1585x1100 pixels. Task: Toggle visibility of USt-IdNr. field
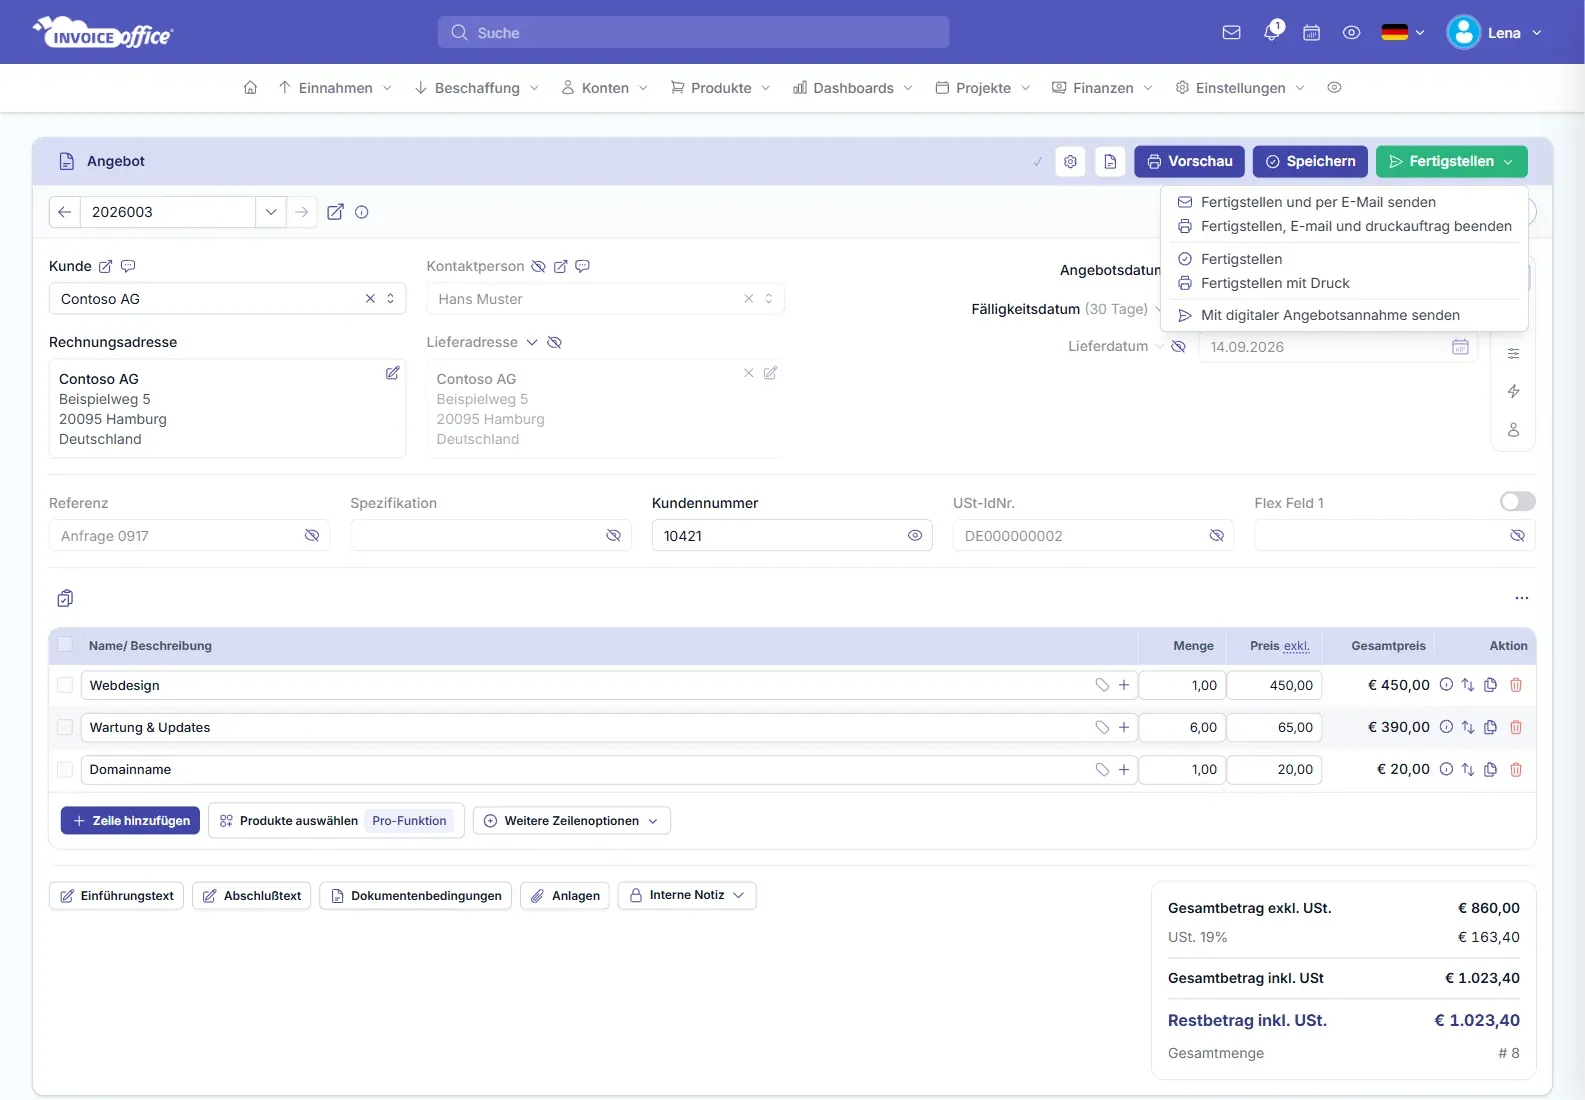coord(1216,535)
